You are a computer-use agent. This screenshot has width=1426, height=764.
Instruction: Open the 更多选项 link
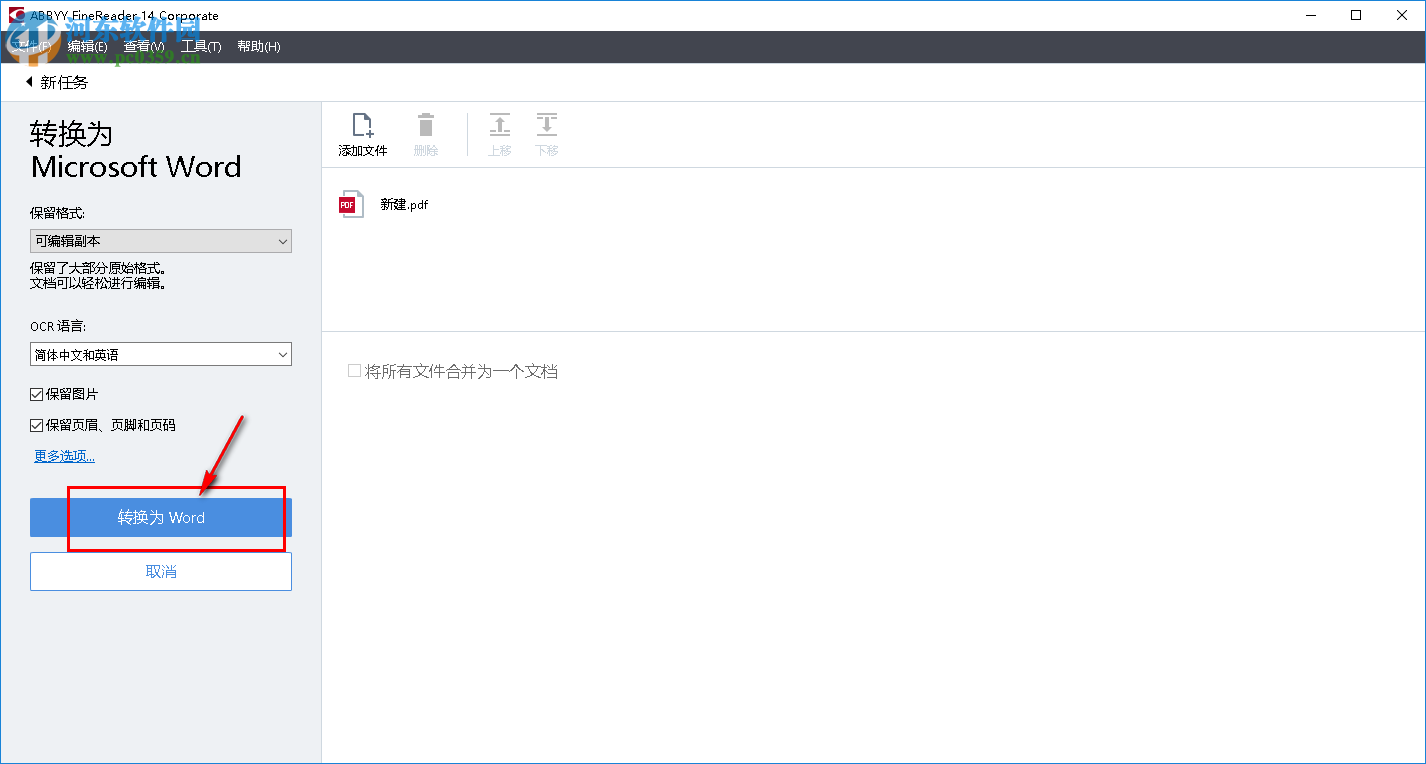pos(63,455)
